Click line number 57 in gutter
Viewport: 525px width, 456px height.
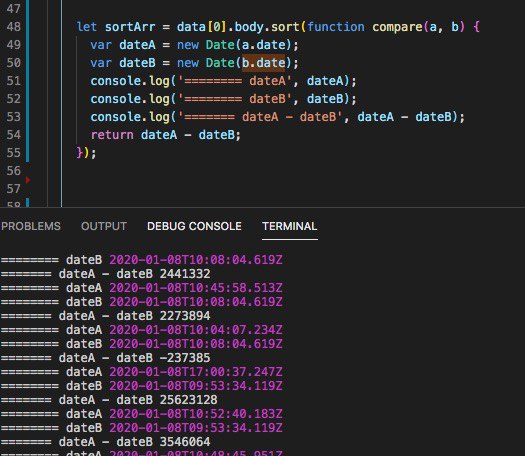[13, 189]
